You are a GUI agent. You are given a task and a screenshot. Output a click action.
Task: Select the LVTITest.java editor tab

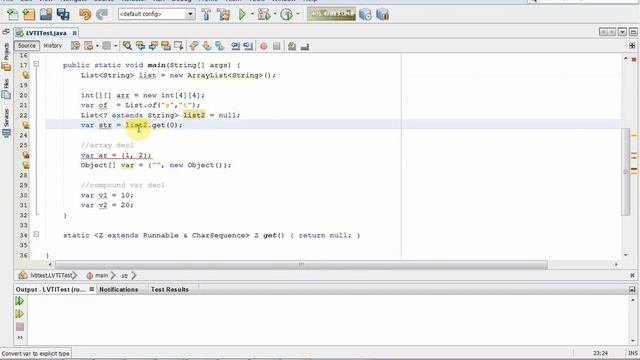tap(46, 33)
